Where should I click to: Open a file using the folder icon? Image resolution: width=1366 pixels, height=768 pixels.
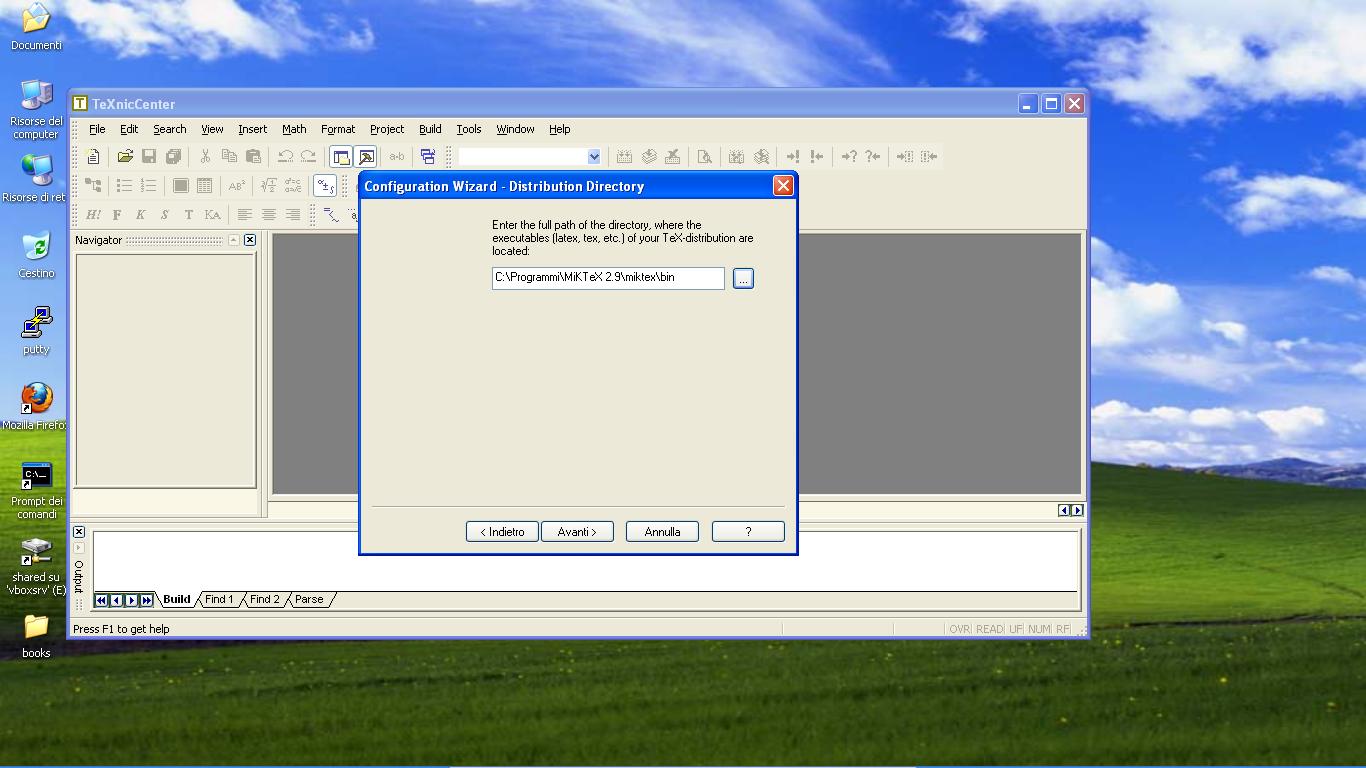125,156
